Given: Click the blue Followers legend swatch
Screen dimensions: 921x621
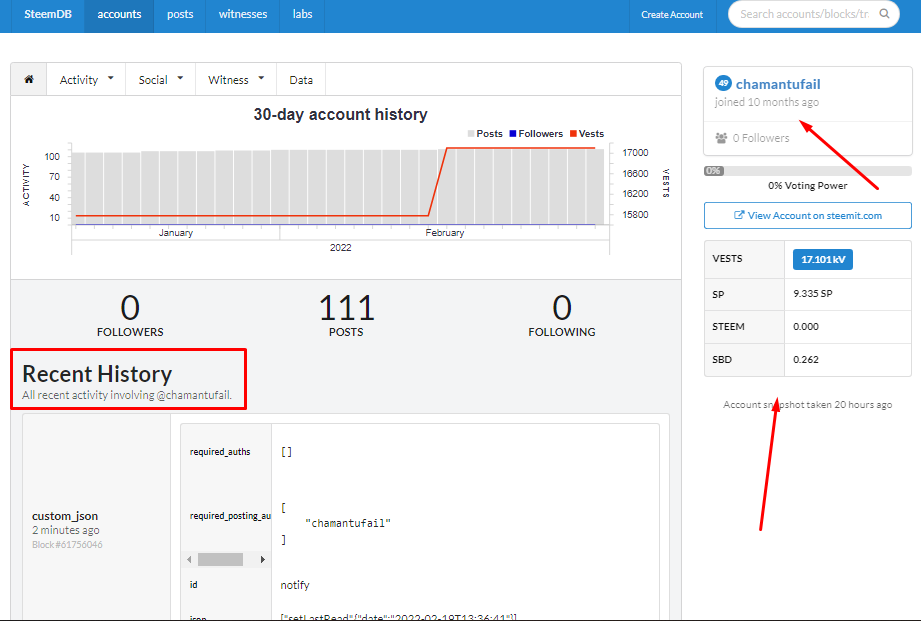Looking at the screenshot, I should (513, 134).
